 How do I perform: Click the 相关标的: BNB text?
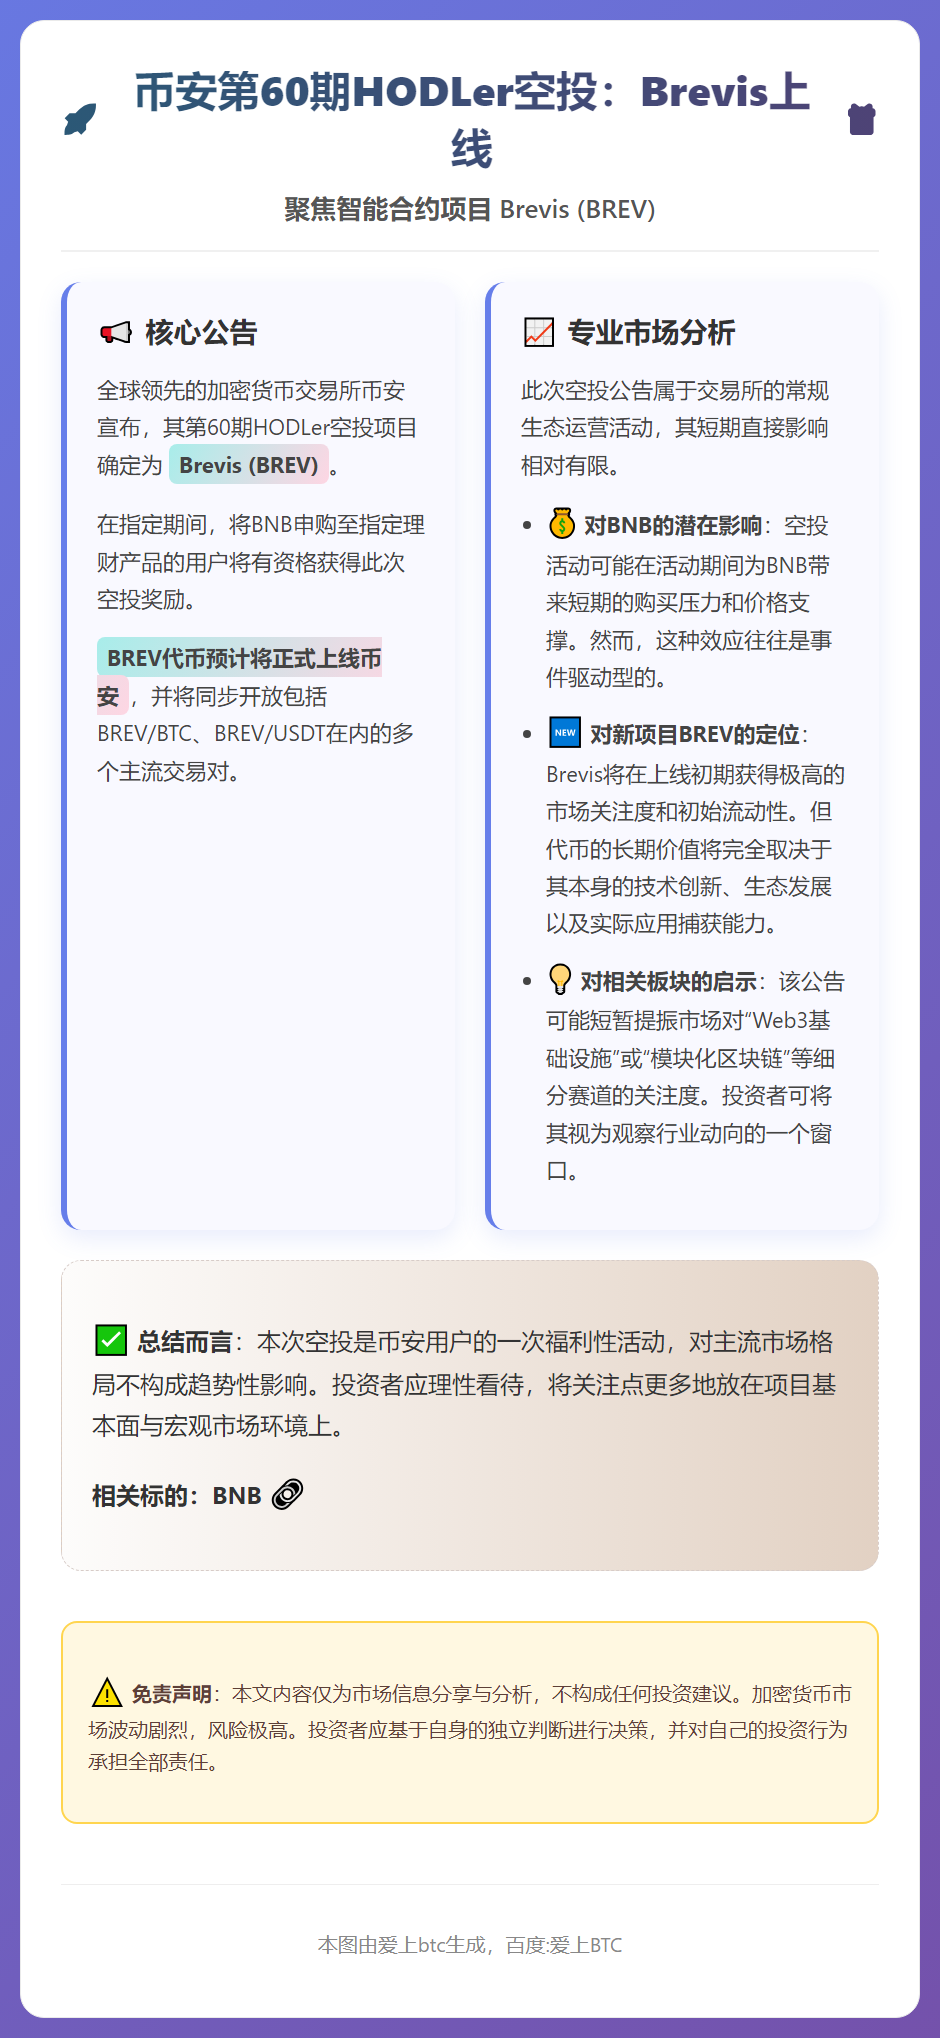tap(177, 1496)
